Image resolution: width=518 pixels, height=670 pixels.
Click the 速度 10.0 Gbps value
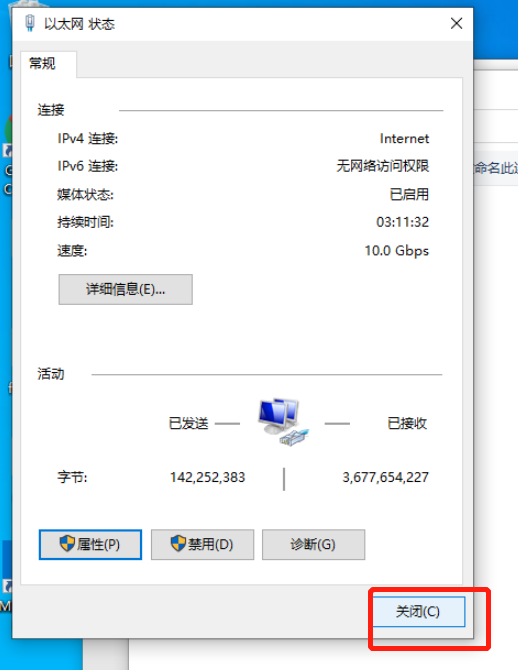[397, 250]
